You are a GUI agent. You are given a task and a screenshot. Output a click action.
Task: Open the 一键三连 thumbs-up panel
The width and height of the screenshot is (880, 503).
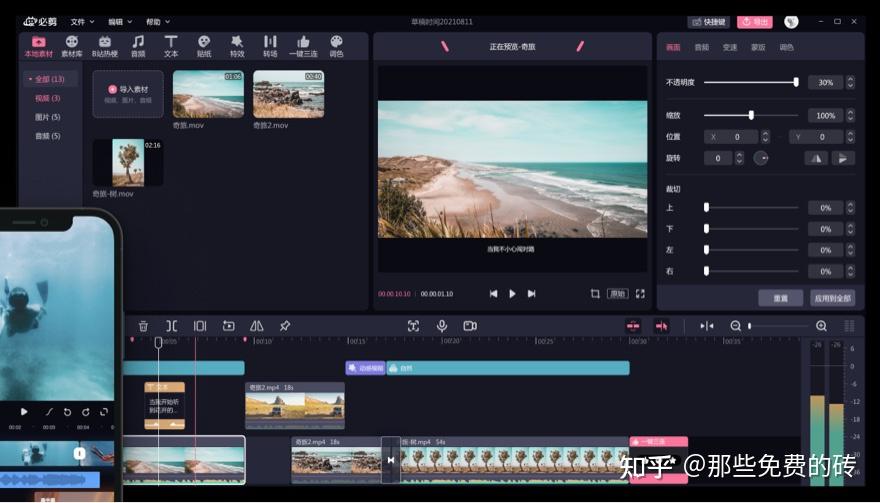[303, 47]
